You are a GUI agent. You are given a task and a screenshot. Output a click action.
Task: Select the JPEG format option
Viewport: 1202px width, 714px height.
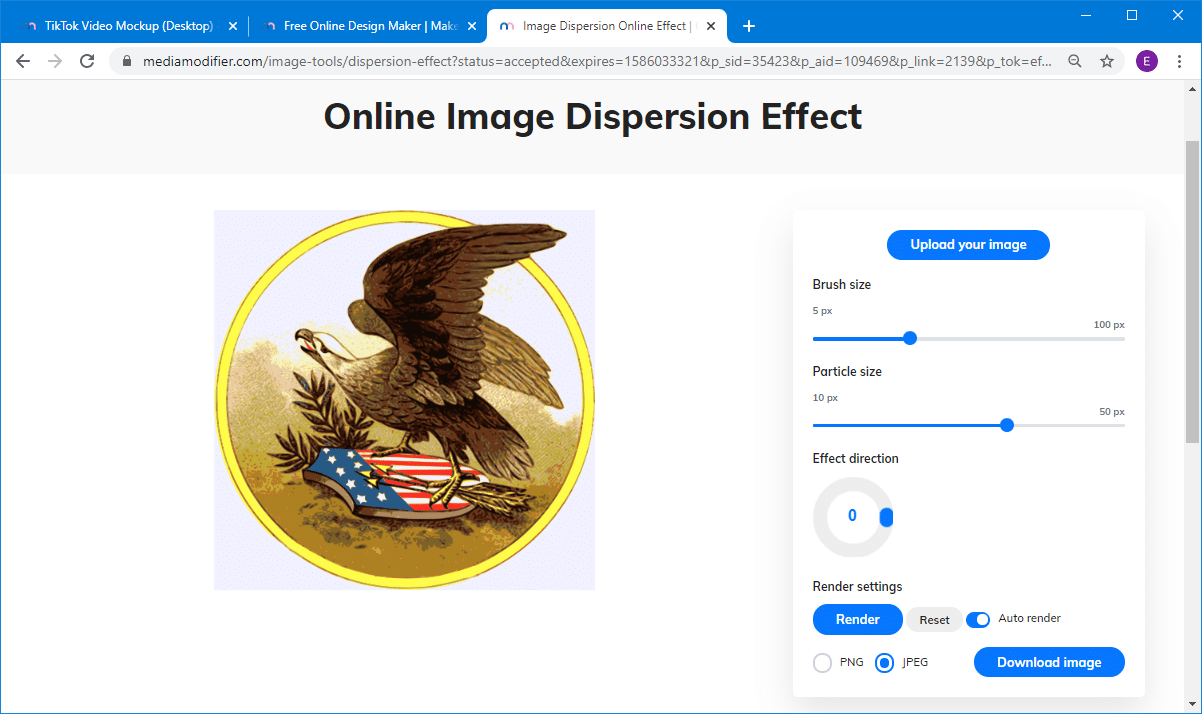point(884,663)
